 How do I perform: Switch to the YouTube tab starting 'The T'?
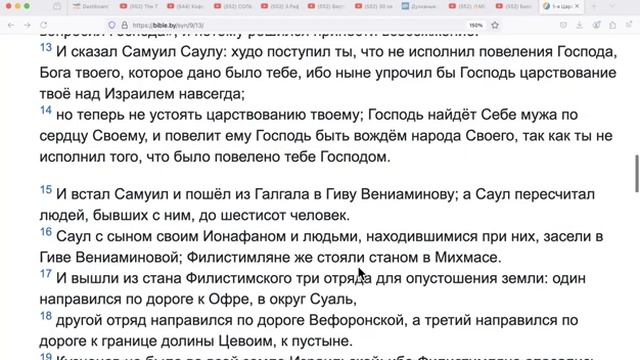point(139,7)
